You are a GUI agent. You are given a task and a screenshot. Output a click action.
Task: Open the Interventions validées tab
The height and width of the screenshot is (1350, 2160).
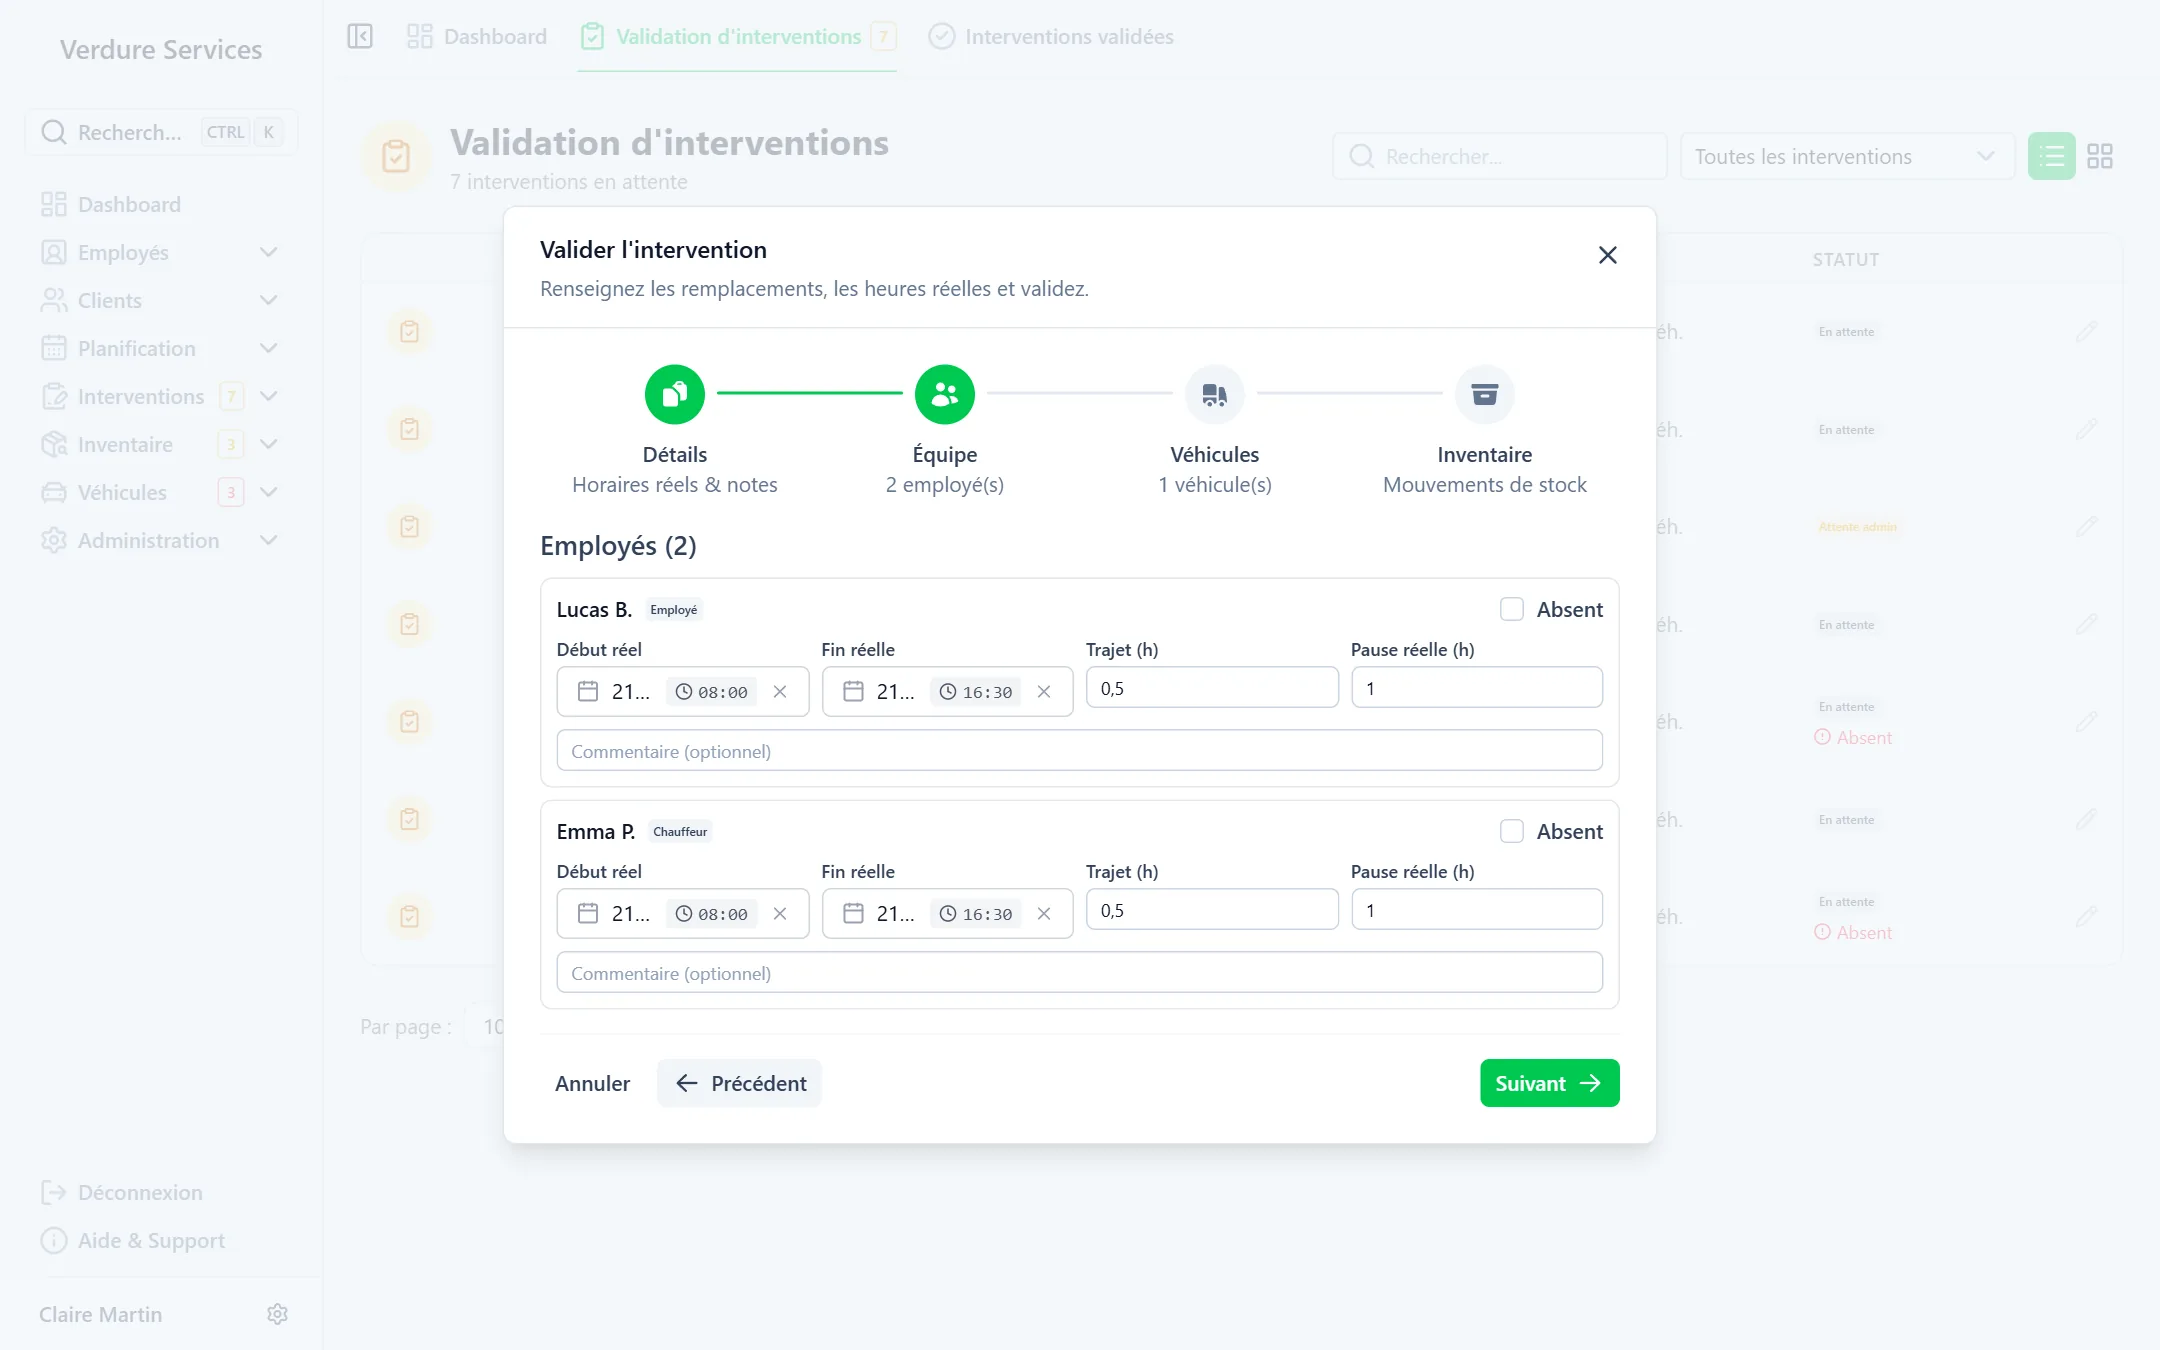(x=1051, y=36)
